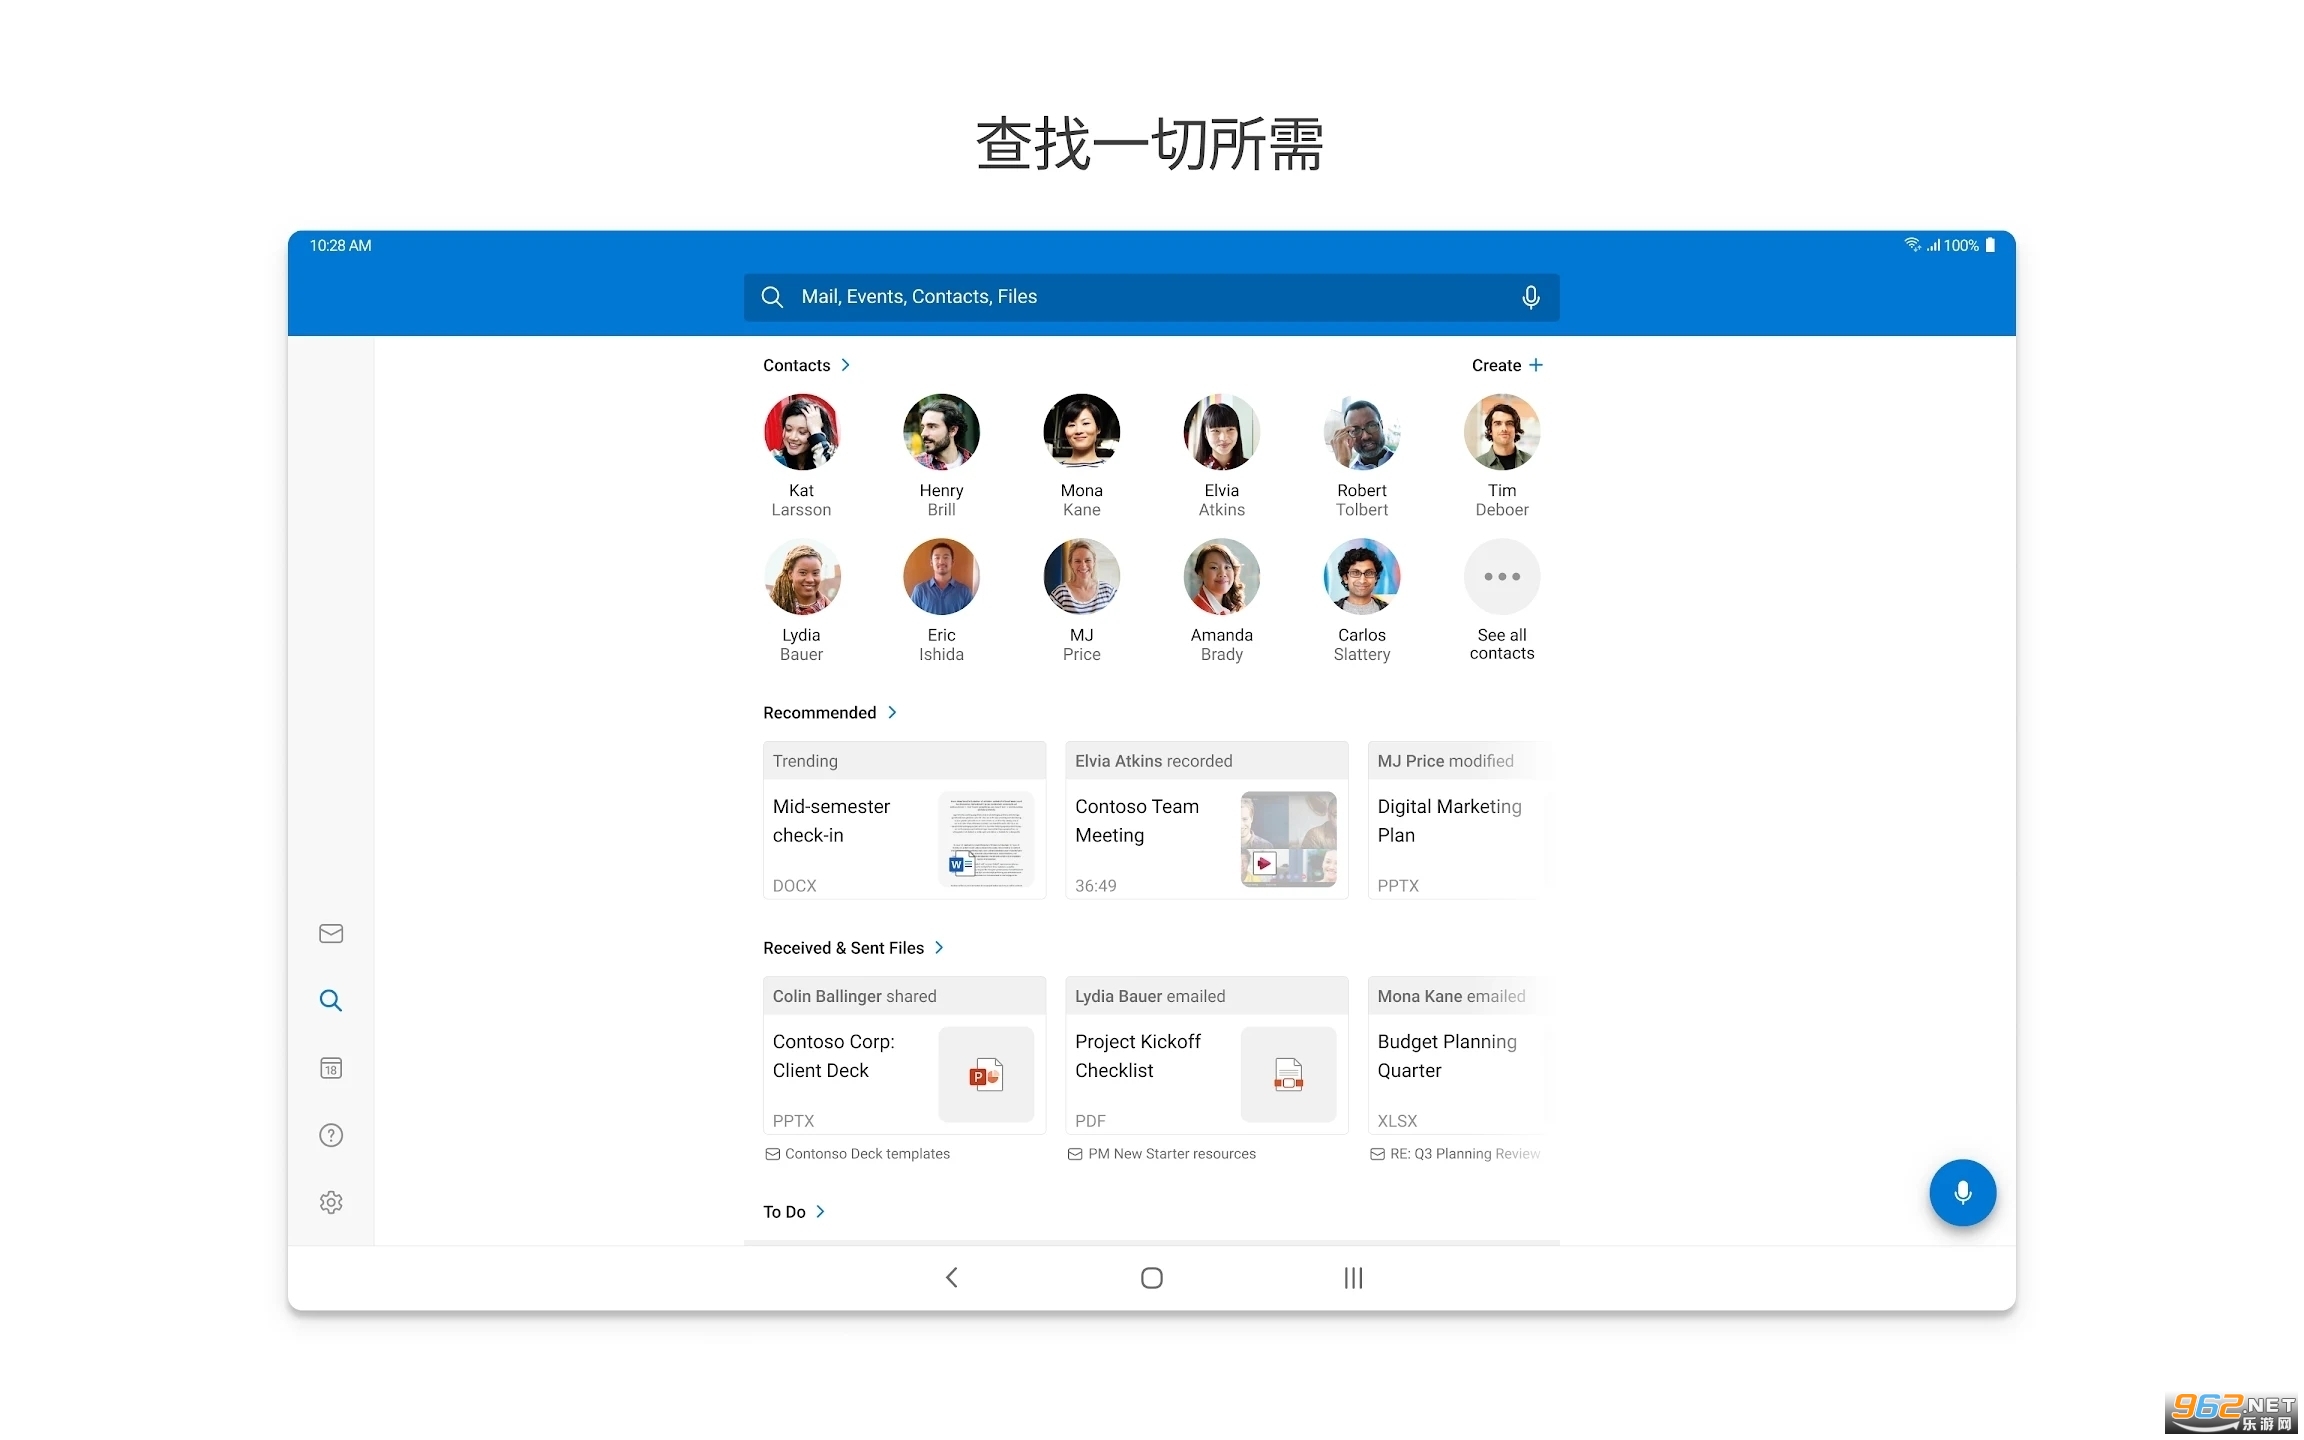Tap the microphone icon in search bar

pyautogui.click(x=1530, y=297)
